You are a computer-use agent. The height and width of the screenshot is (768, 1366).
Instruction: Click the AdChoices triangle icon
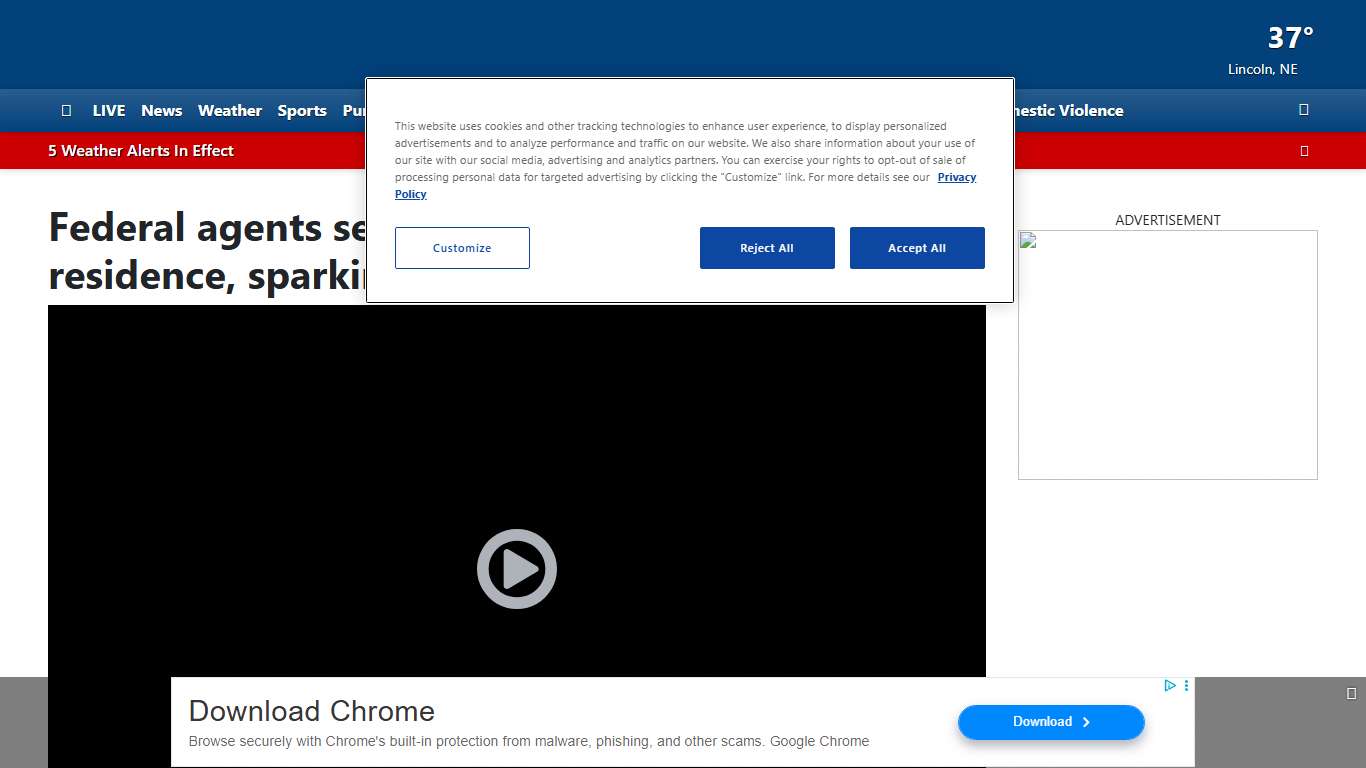coord(1169,686)
